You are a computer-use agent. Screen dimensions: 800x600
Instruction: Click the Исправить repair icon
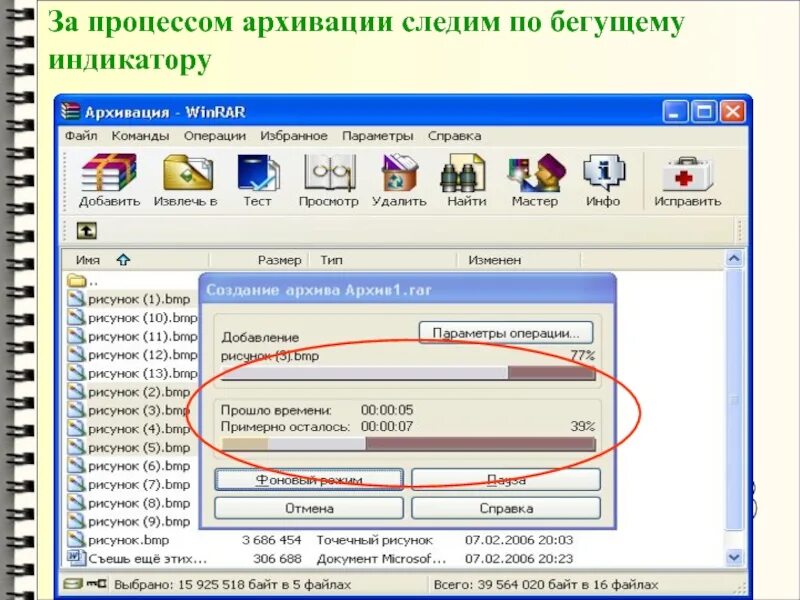[687, 174]
